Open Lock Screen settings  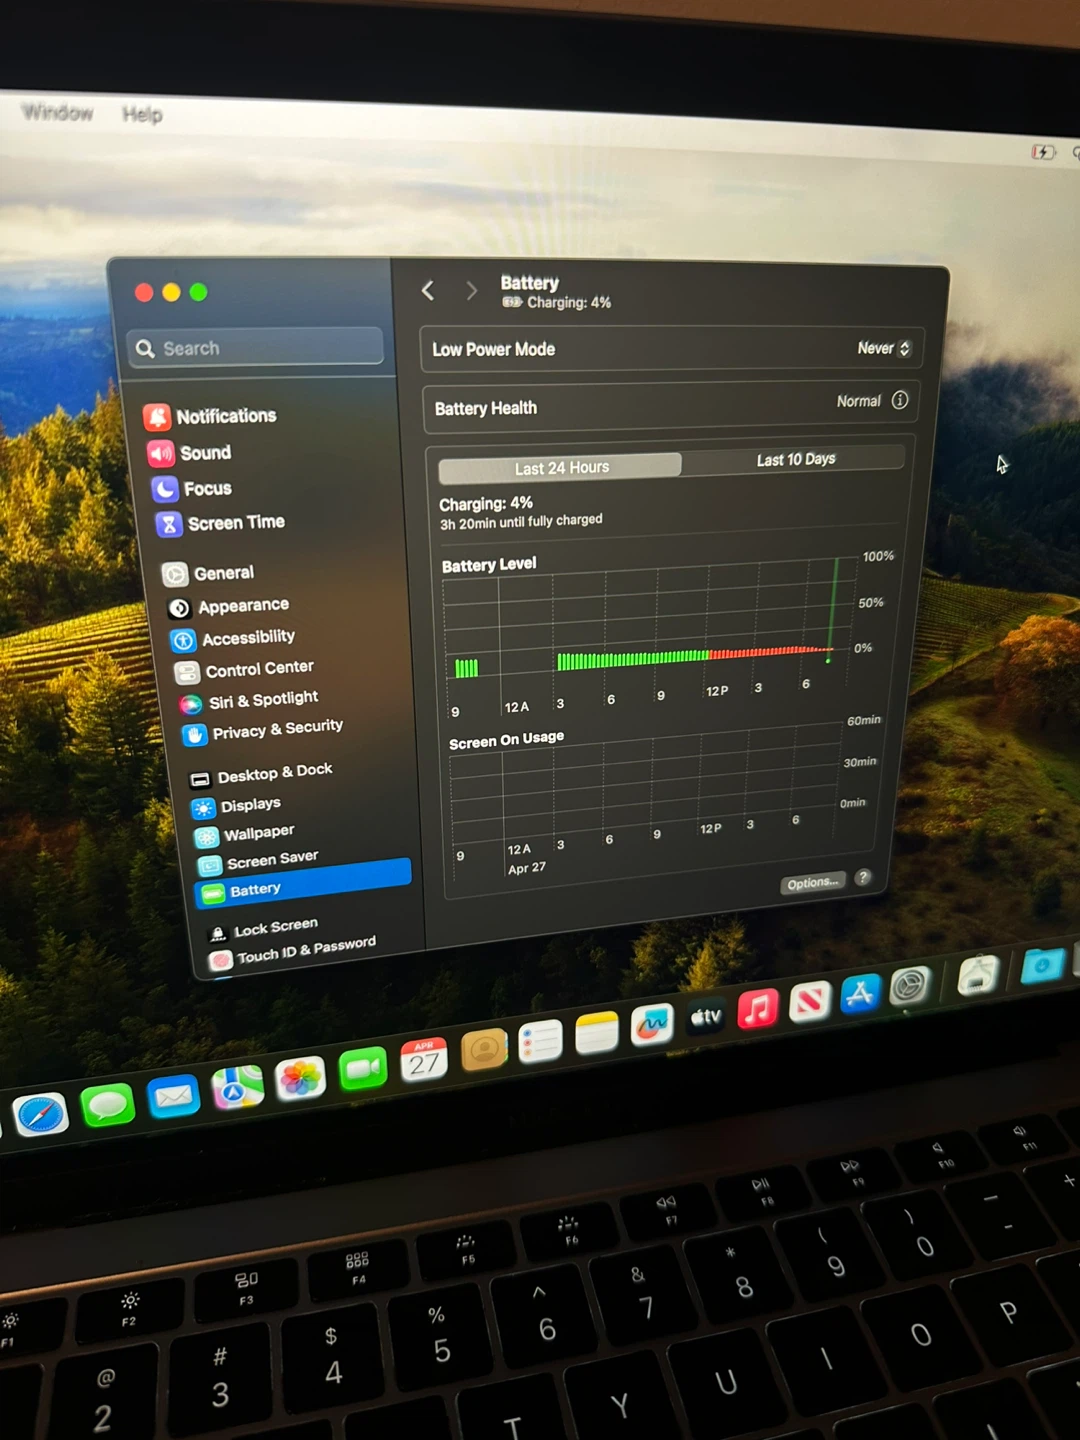[x=263, y=930]
